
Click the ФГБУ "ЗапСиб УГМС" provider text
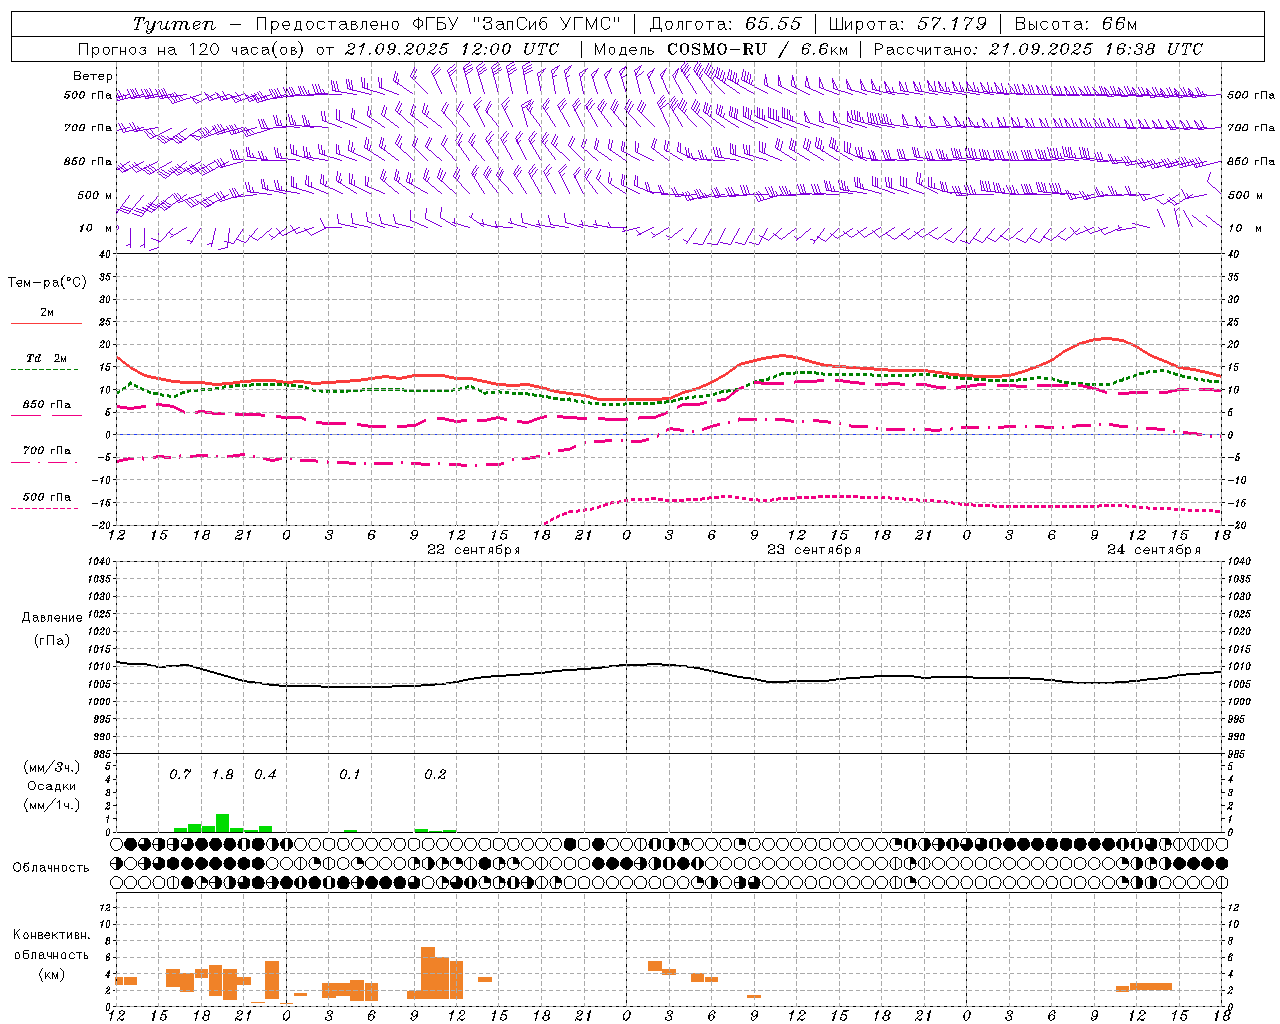(517, 24)
